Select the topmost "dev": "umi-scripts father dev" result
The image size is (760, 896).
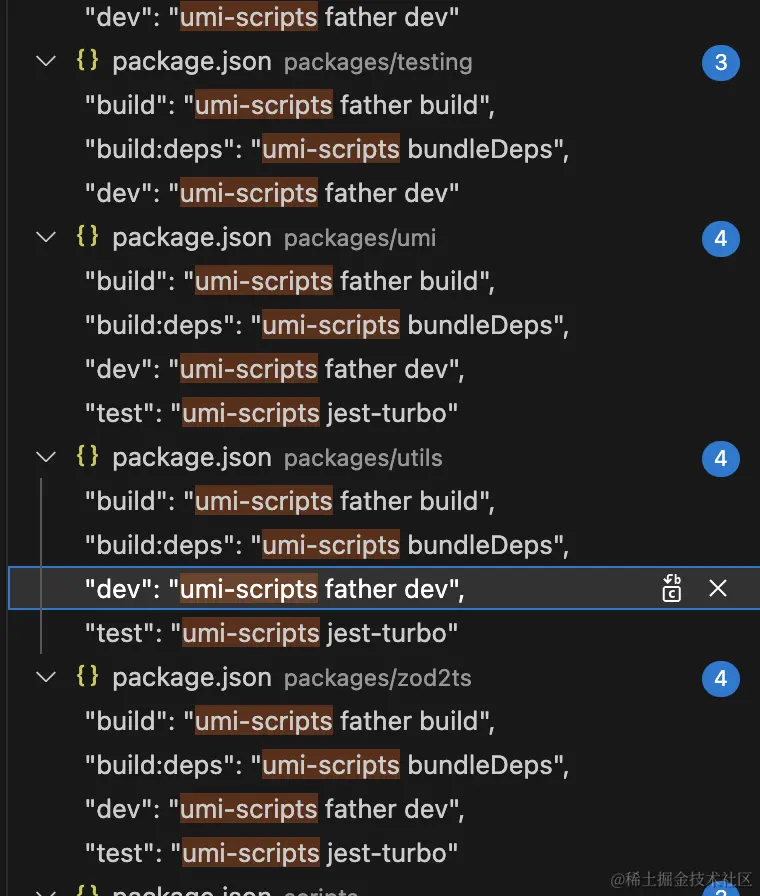[x=271, y=17]
